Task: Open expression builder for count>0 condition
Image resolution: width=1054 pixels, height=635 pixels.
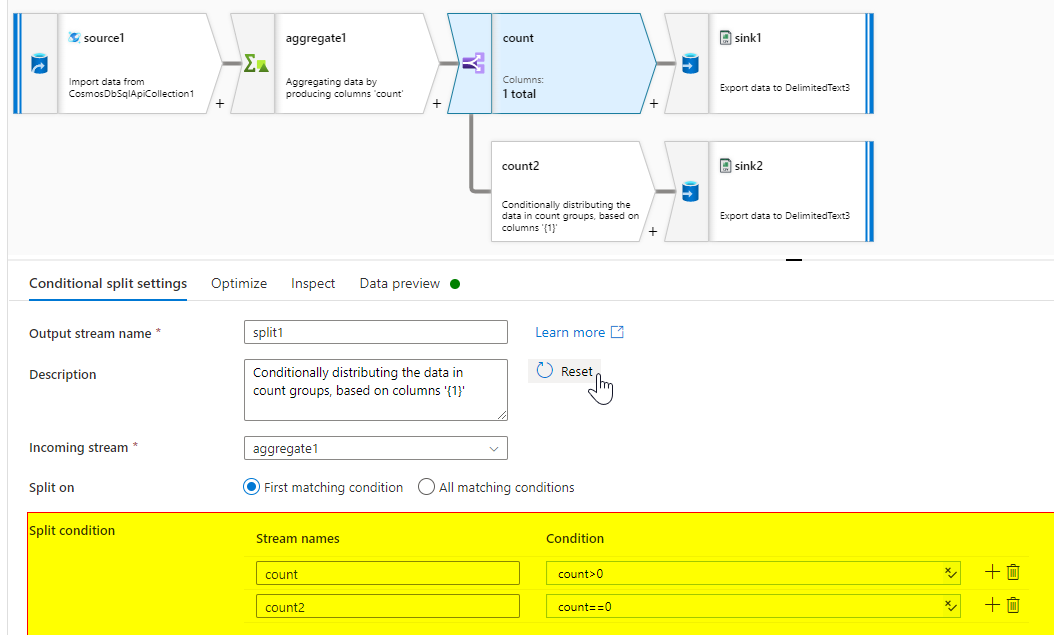Action: tap(949, 573)
